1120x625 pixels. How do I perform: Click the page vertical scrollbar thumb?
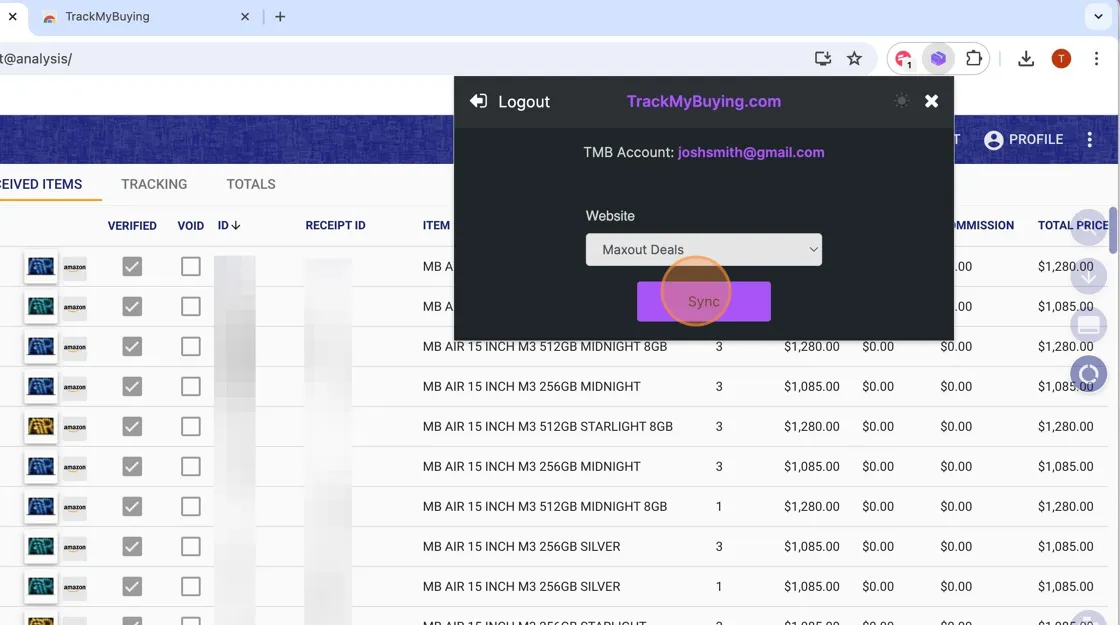(x=1112, y=230)
